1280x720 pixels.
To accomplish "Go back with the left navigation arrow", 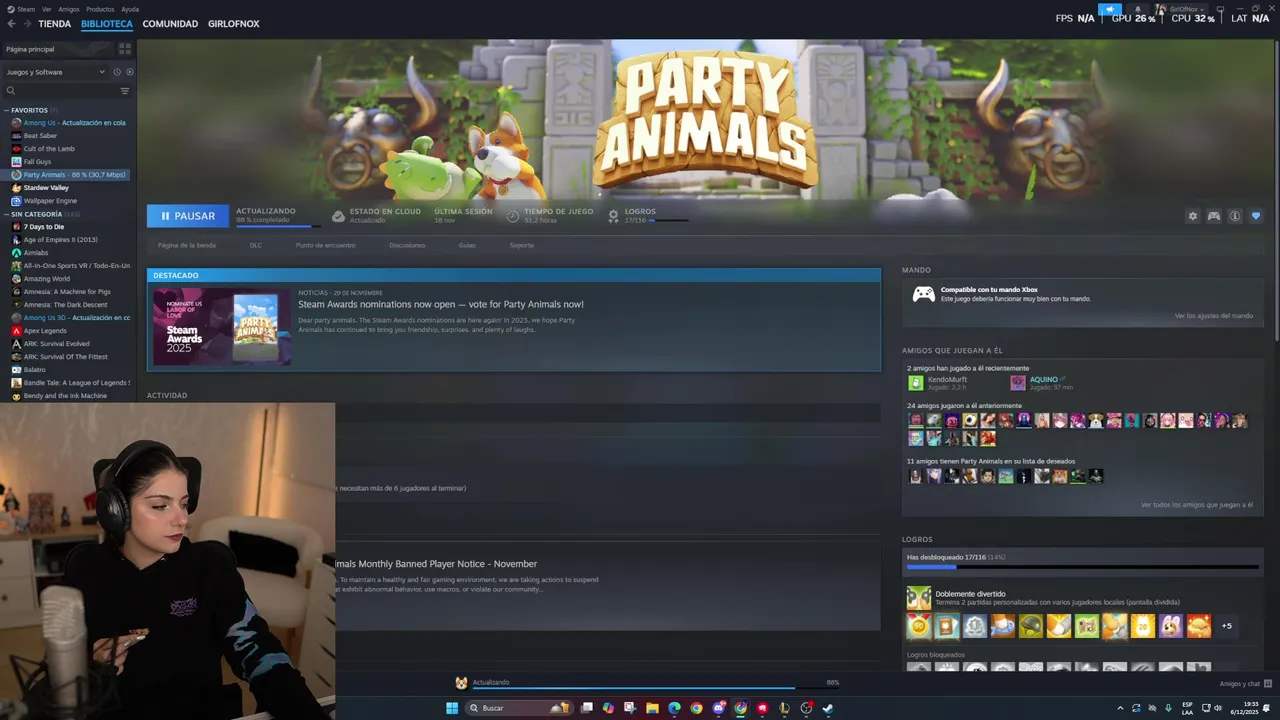I will tap(11, 24).
